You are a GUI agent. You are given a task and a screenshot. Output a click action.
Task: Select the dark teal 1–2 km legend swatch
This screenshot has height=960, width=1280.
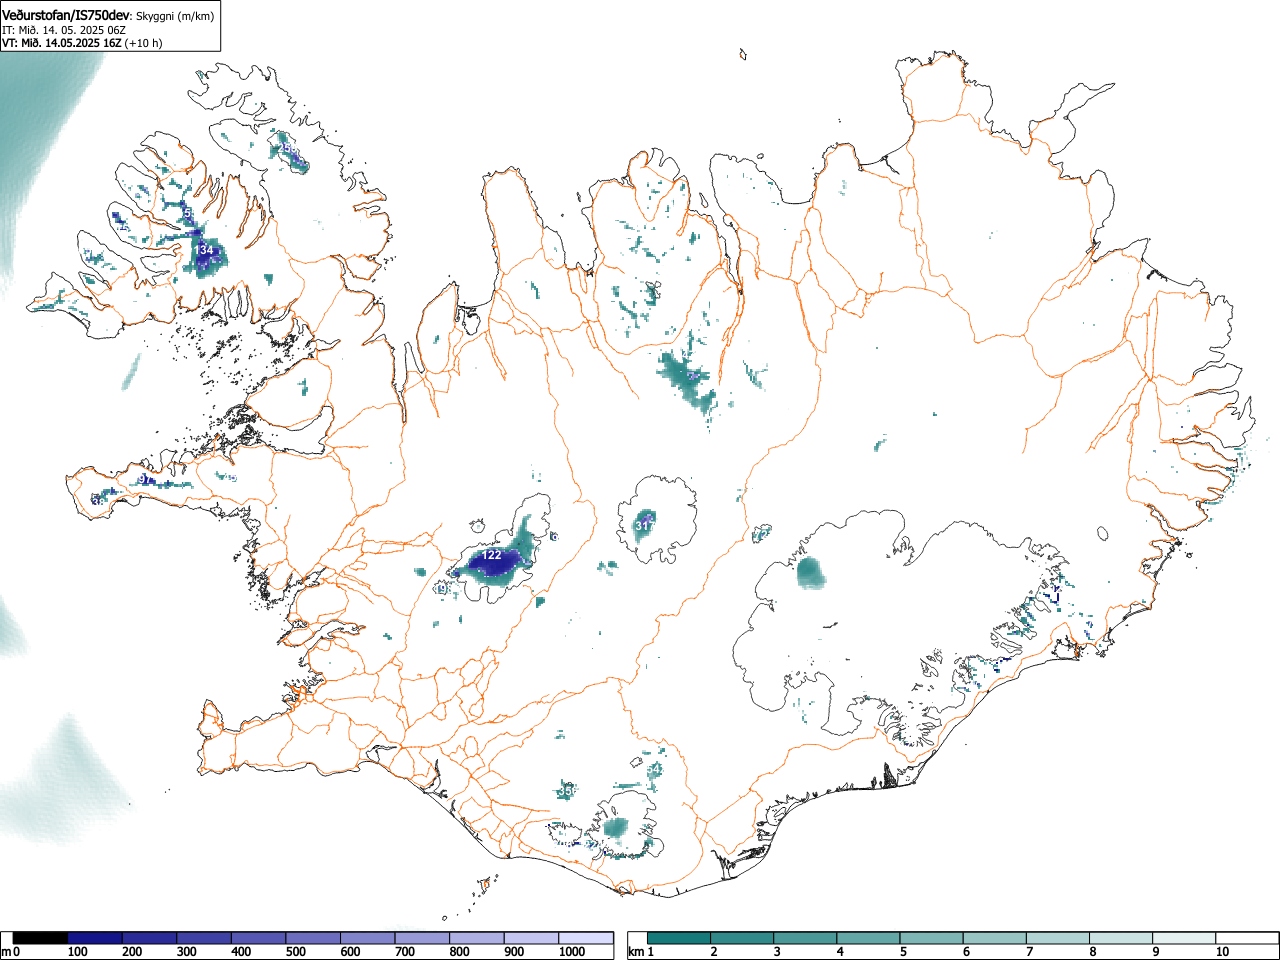679,938
